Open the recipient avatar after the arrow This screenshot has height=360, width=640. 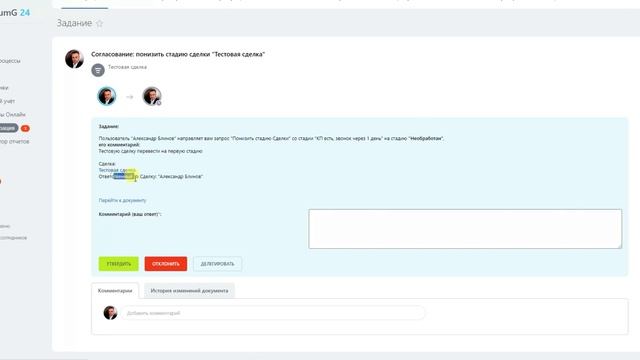tap(152, 96)
